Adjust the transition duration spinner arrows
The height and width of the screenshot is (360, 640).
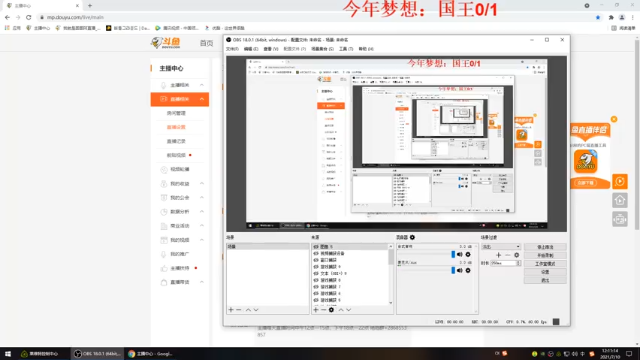518,263
